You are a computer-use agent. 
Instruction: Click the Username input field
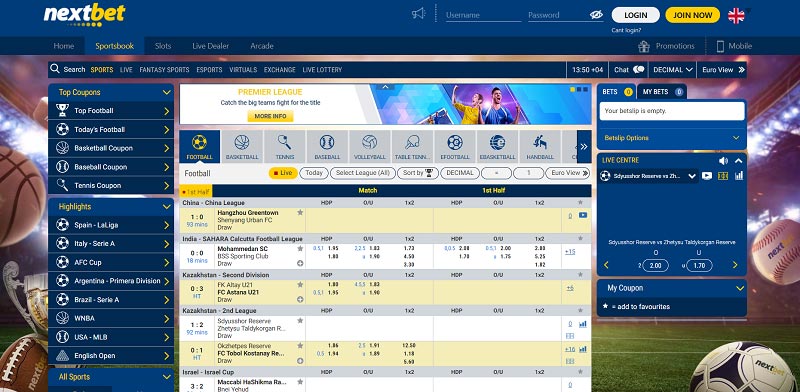click(483, 15)
